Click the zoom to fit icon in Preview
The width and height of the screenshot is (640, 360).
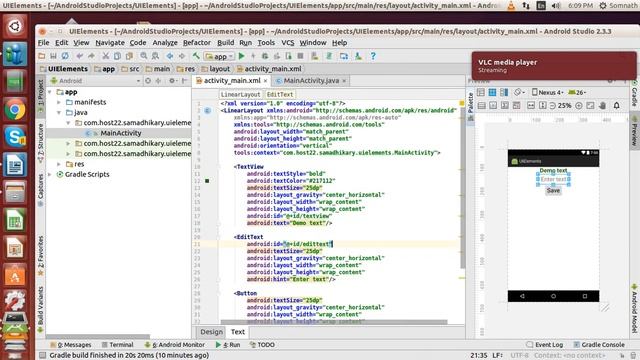coord(590,105)
